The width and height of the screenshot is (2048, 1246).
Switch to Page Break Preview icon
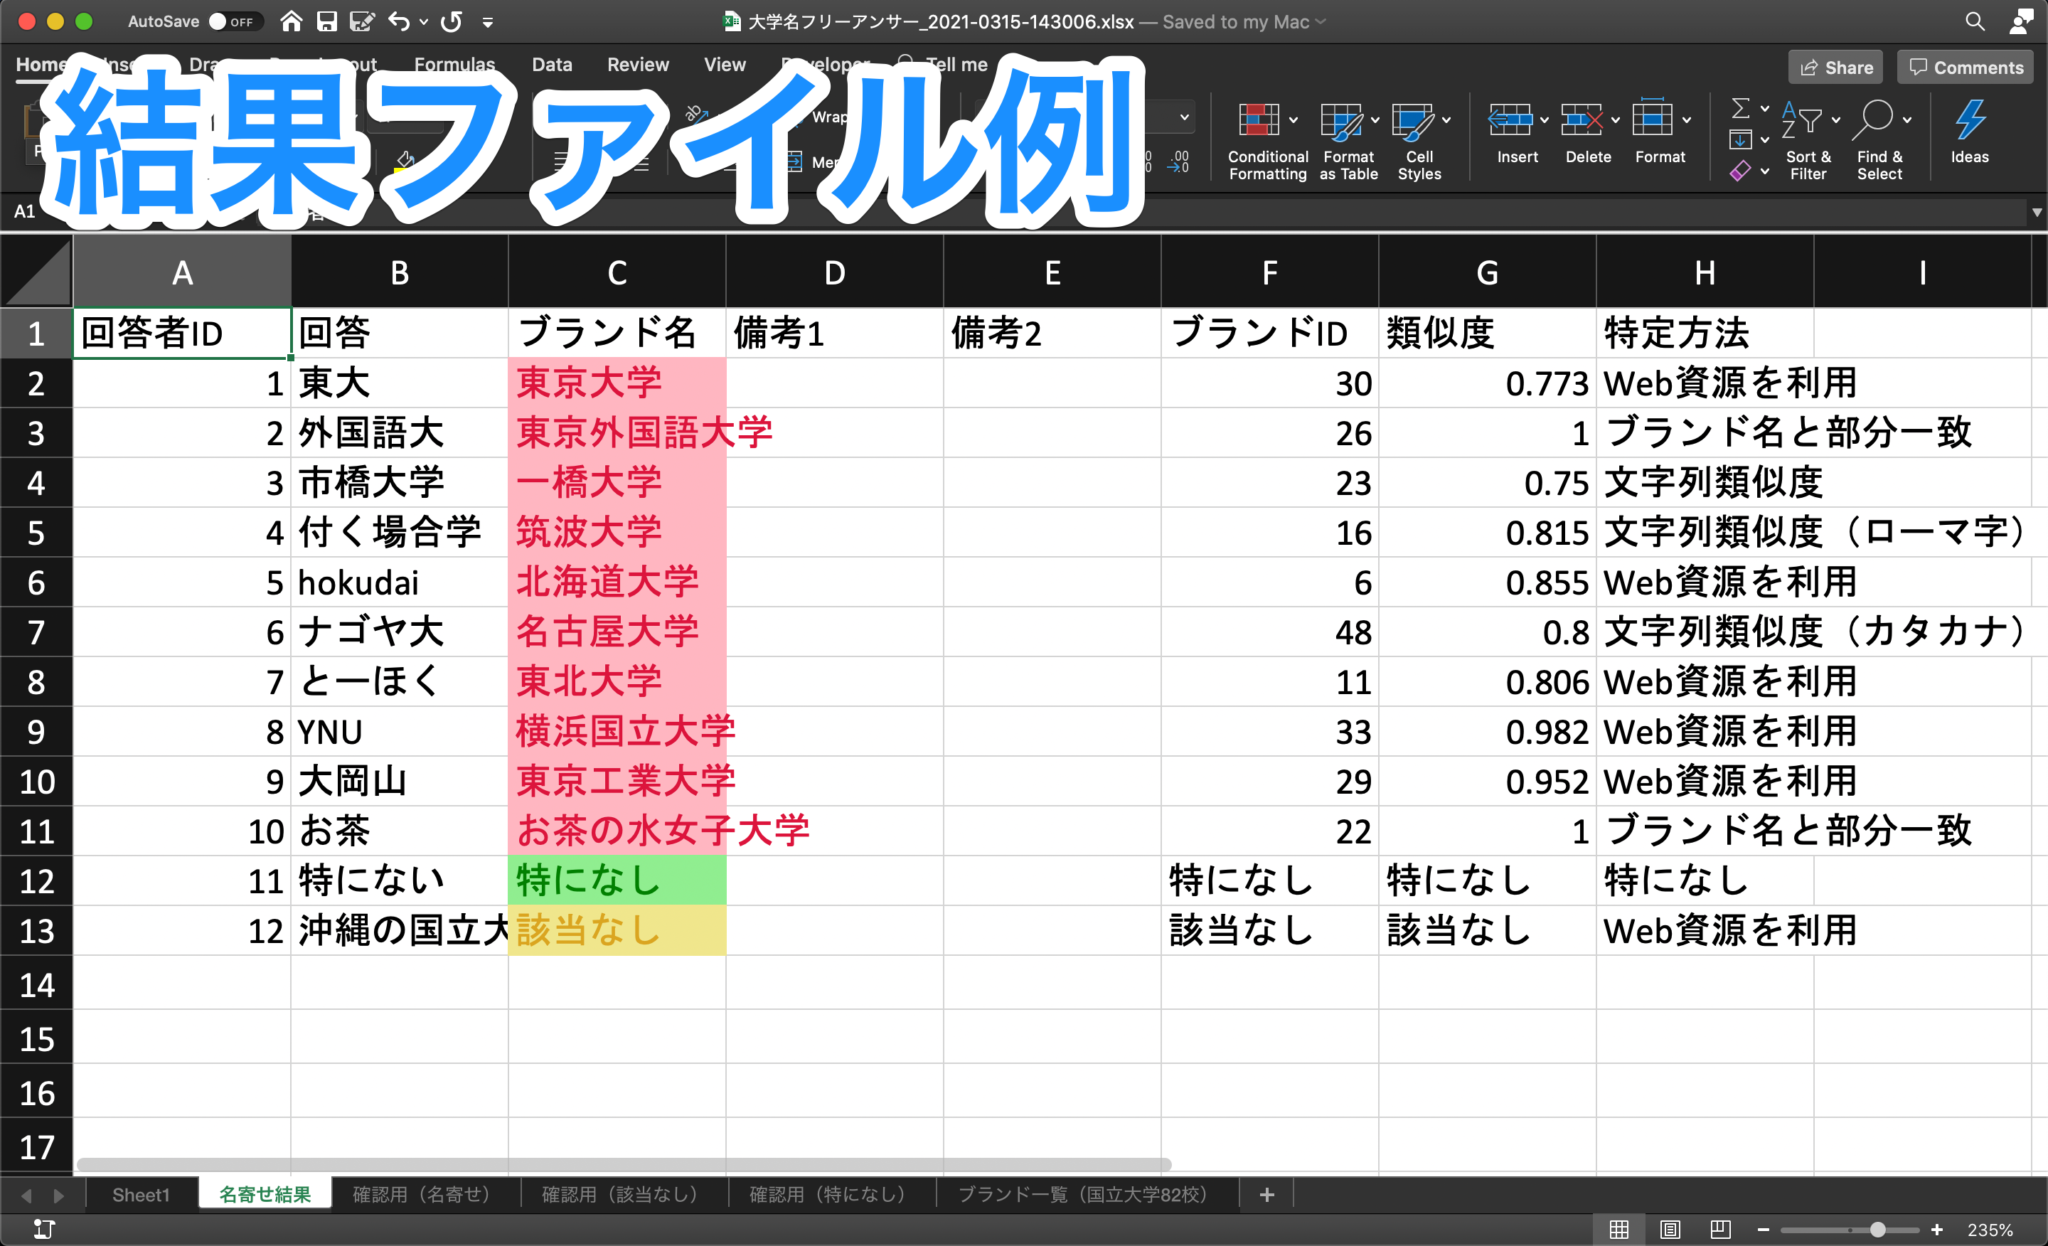point(1720,1230)
